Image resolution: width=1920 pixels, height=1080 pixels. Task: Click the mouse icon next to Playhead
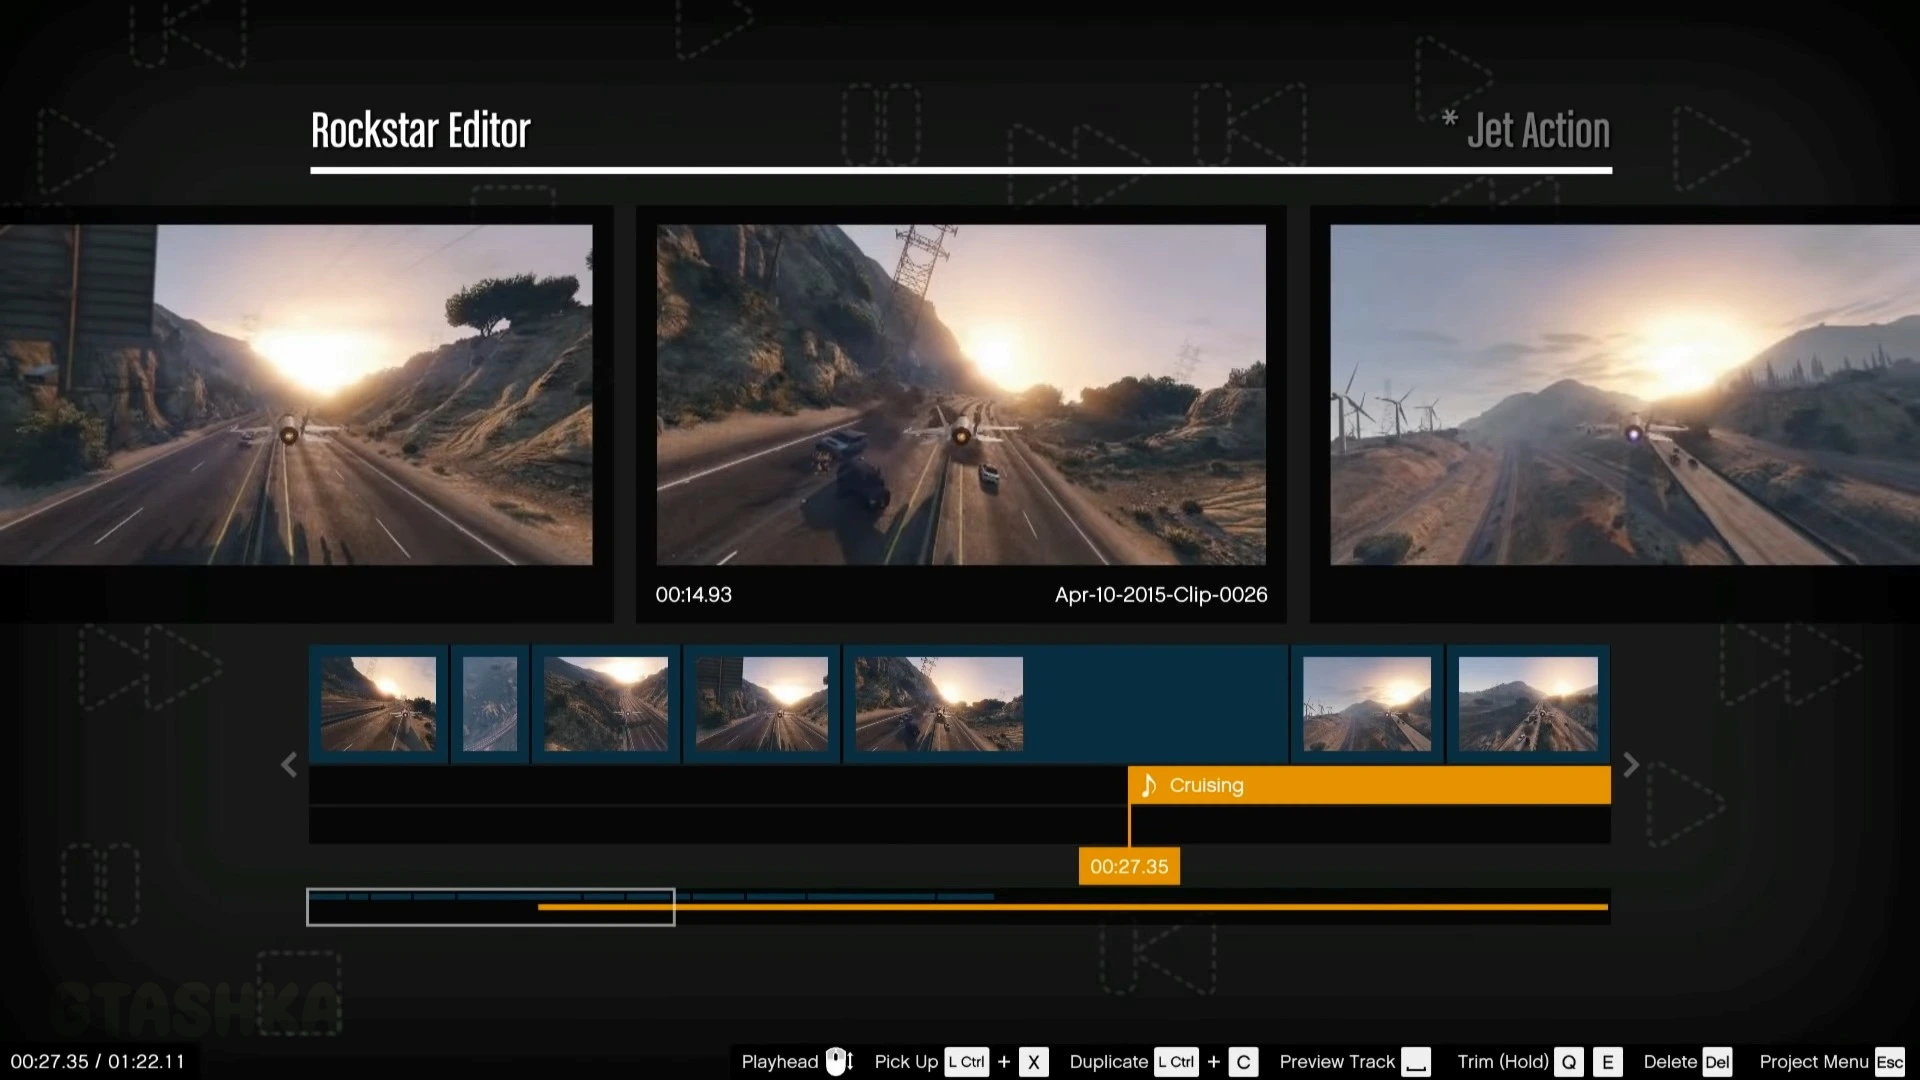point(838,1061)
